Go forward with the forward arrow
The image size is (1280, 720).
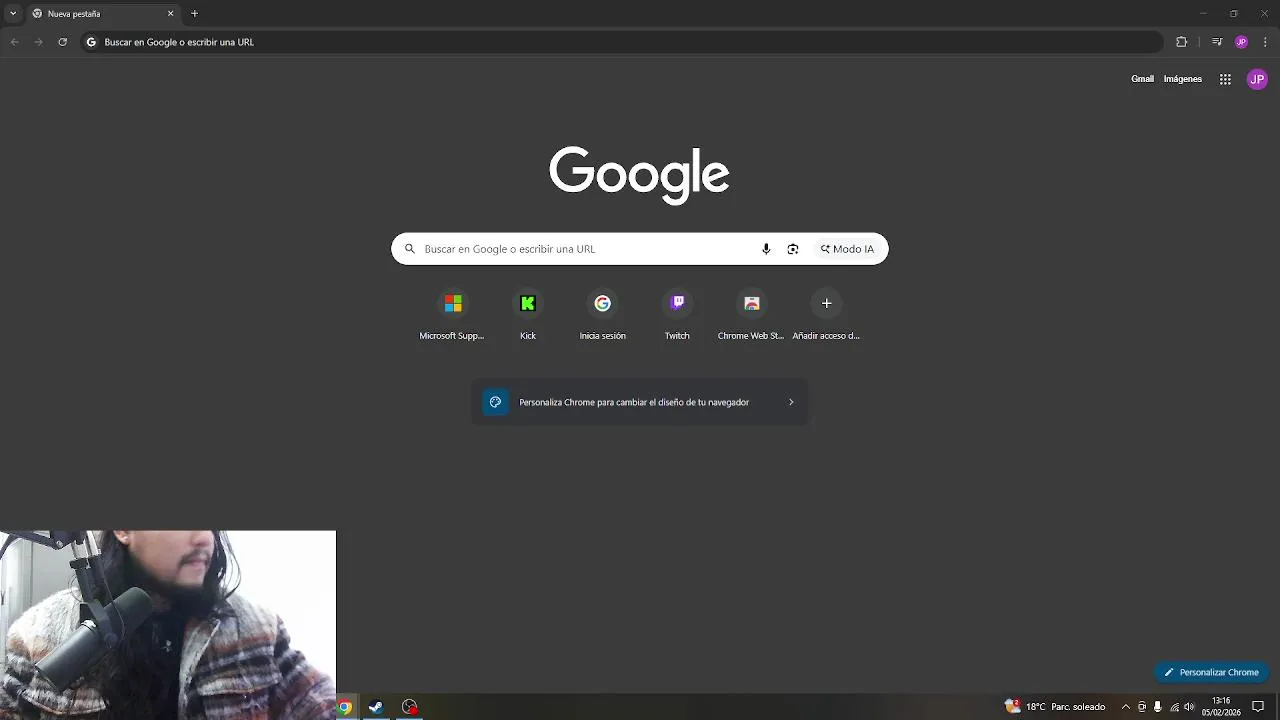click(x=38, y=42)
